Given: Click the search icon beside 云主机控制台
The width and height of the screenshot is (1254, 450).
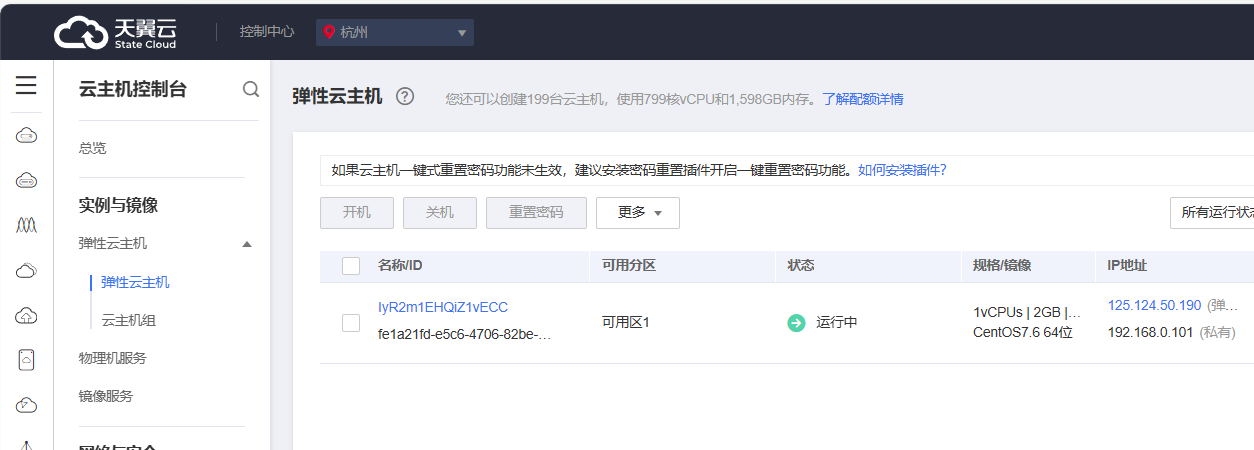Looking at the screenshot, I should click(251, 90).
